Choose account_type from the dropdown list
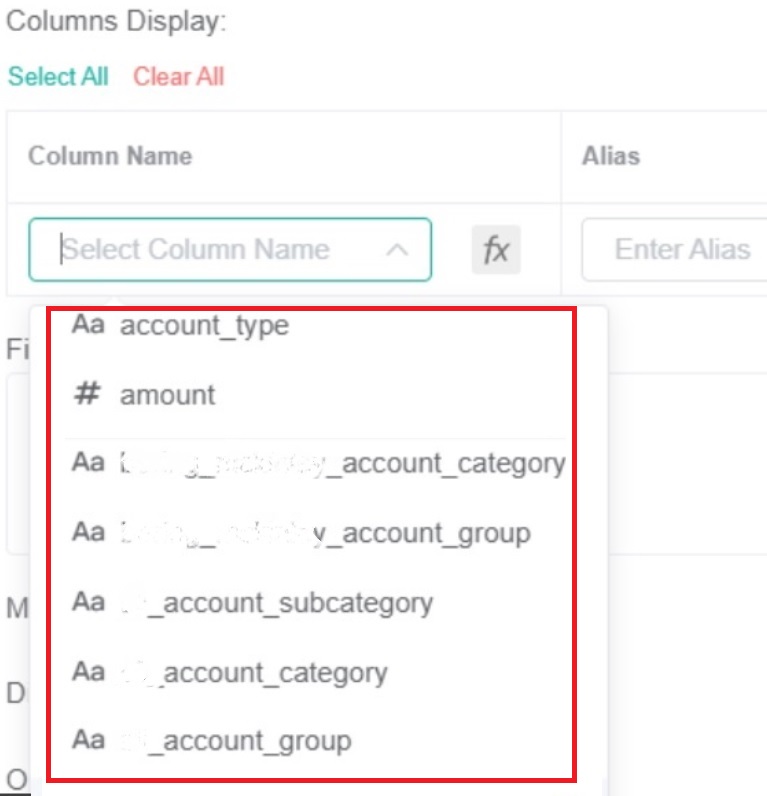 pos(204,326)
